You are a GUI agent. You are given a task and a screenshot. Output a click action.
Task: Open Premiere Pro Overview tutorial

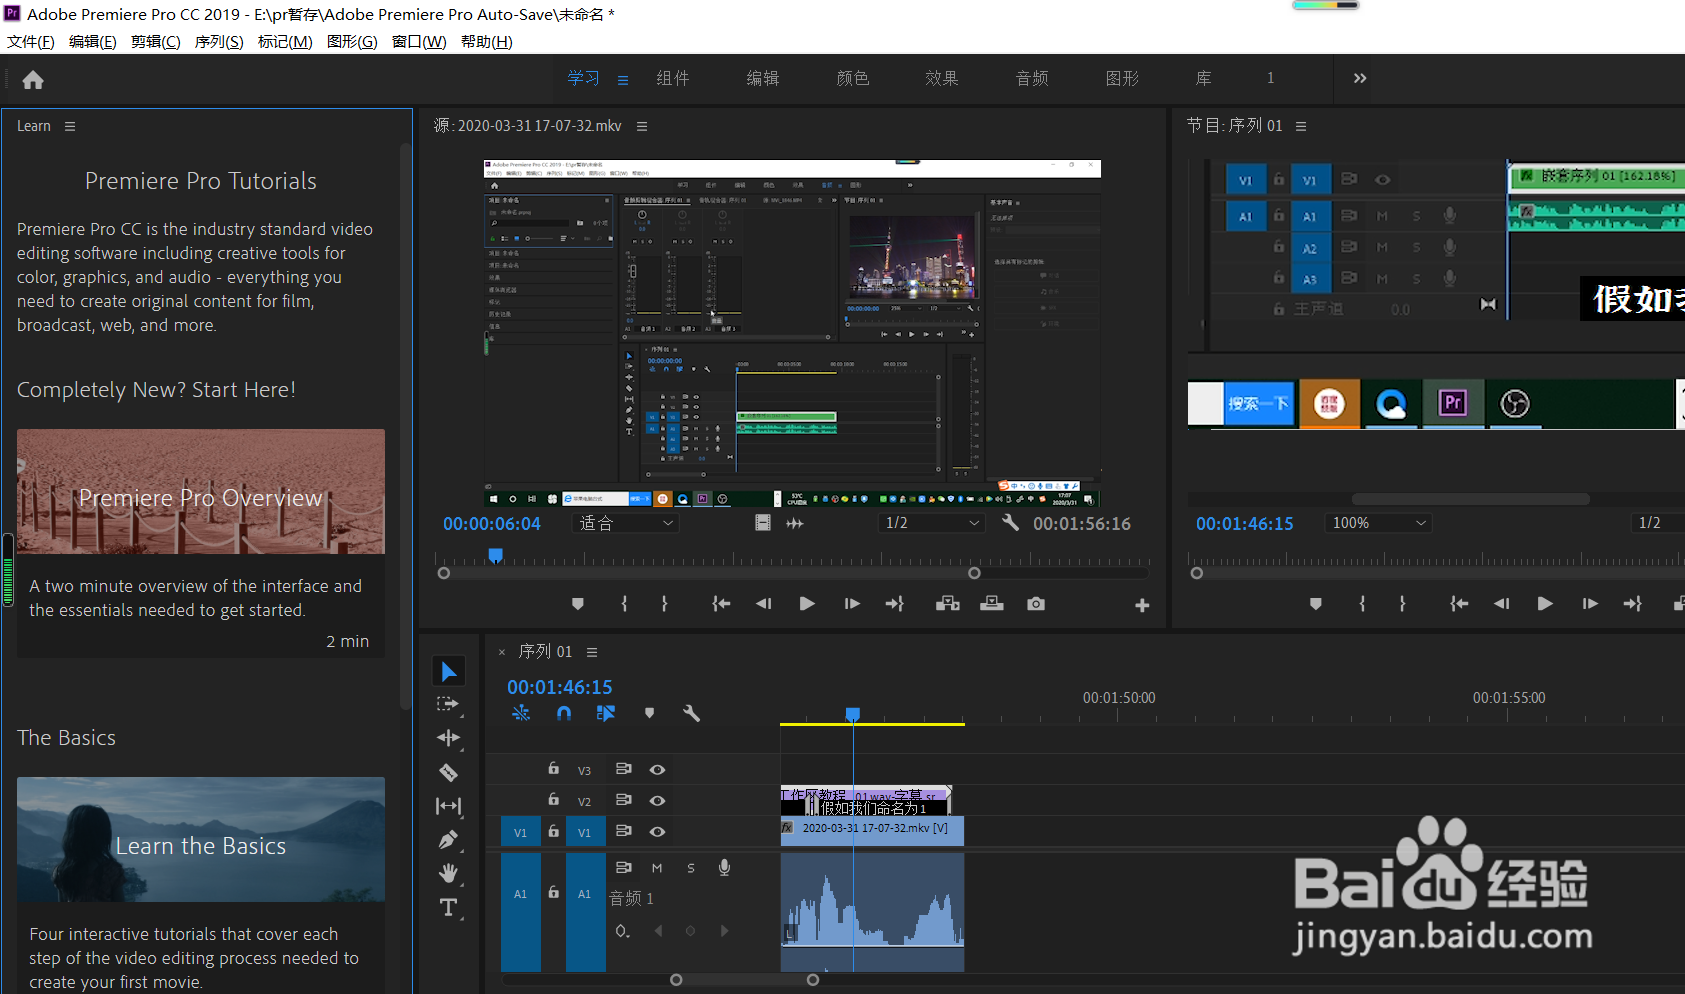click(201, 492)
